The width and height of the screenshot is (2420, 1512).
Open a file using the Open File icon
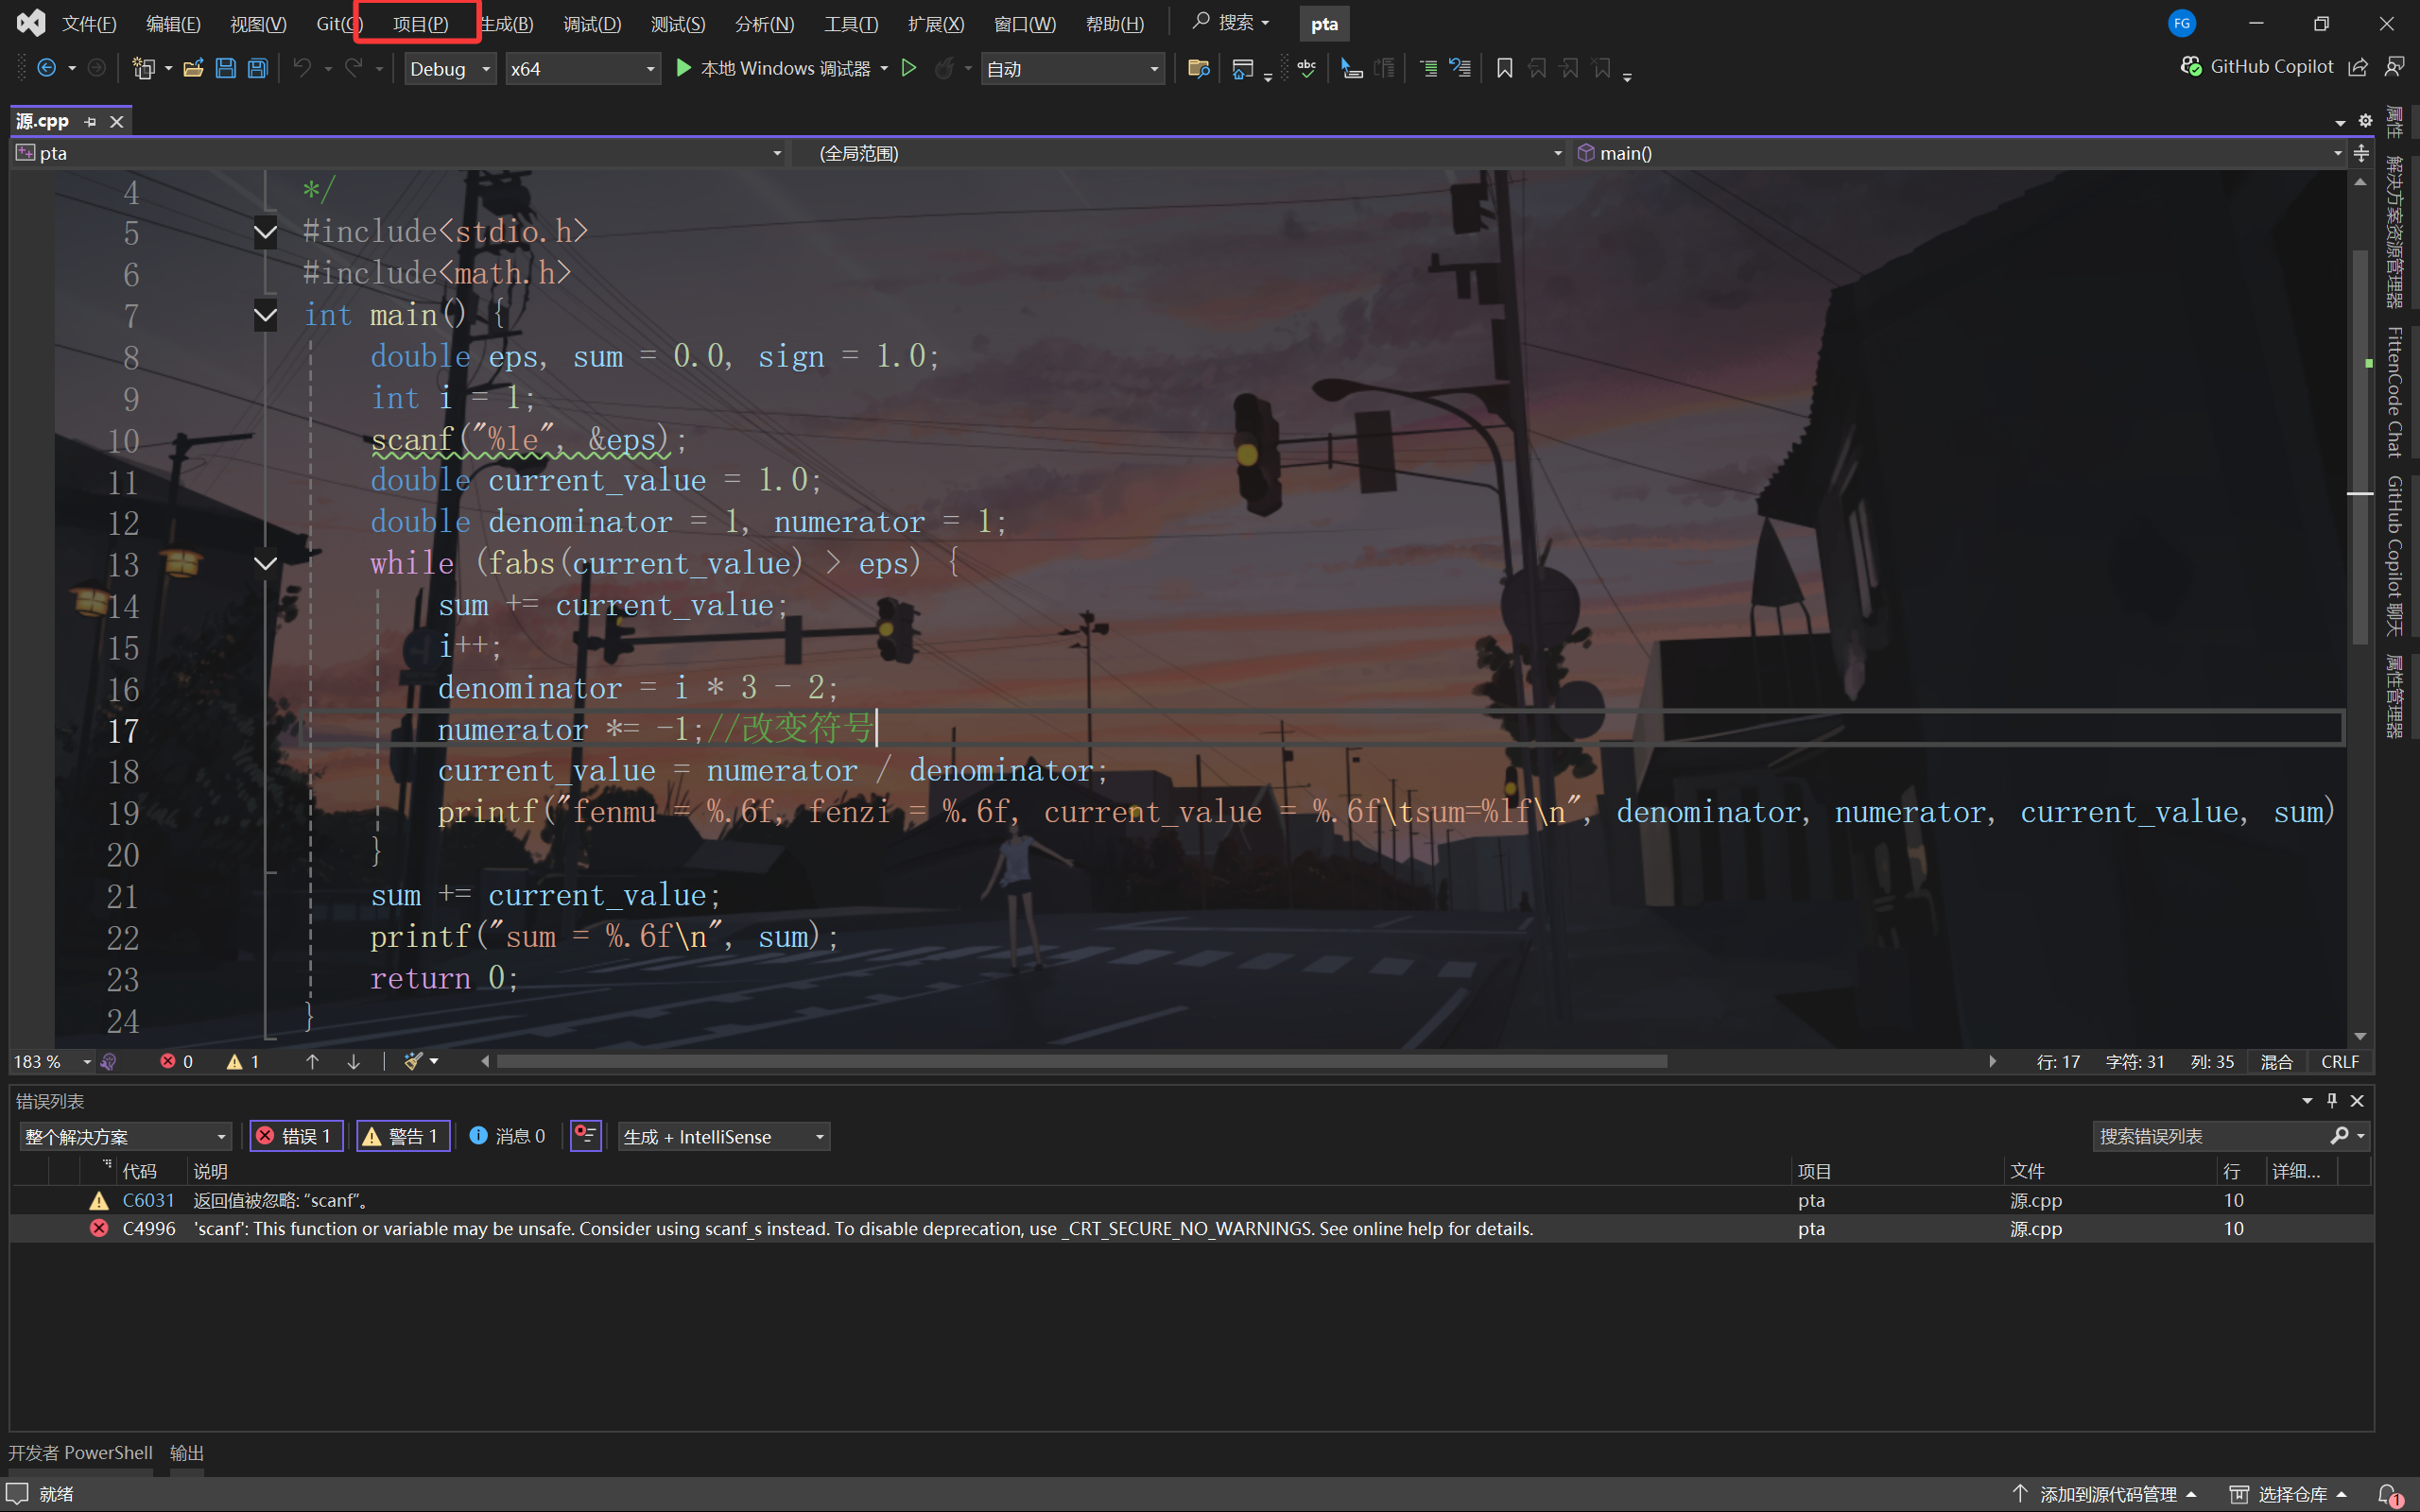pyautogui.click(x=194, y=68)
